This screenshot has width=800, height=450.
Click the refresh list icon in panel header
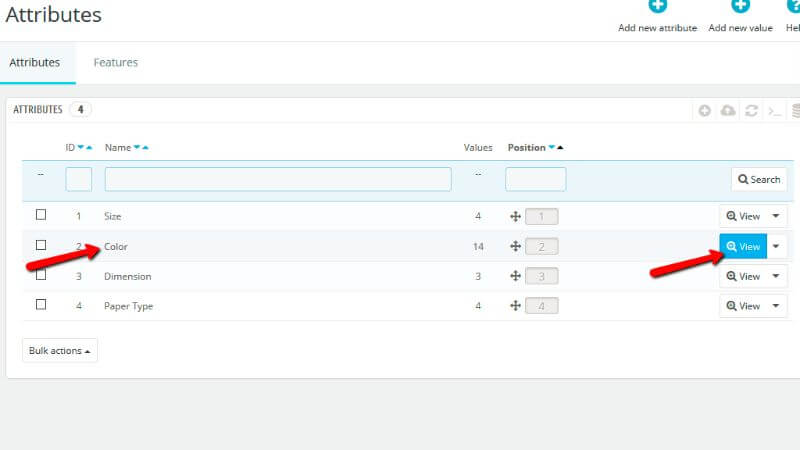pos(751,110)
